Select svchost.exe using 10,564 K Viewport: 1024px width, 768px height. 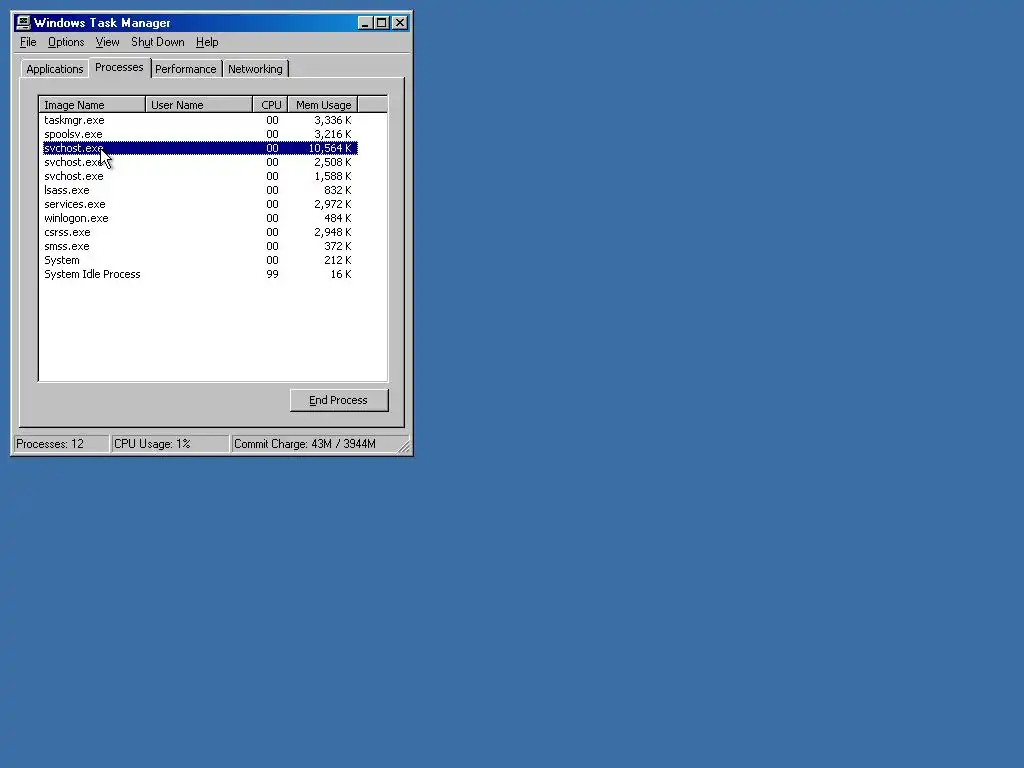pyautogui.click(x=199, y=148)
